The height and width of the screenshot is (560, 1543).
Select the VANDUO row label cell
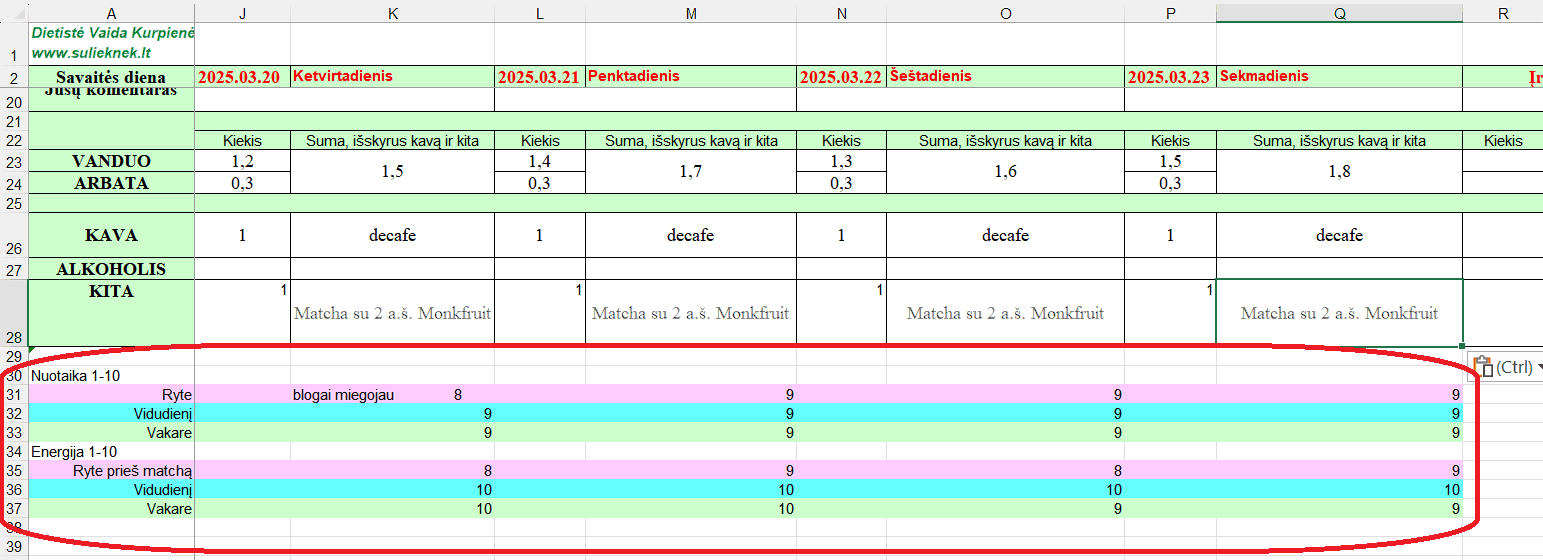(x=111, y=161)
